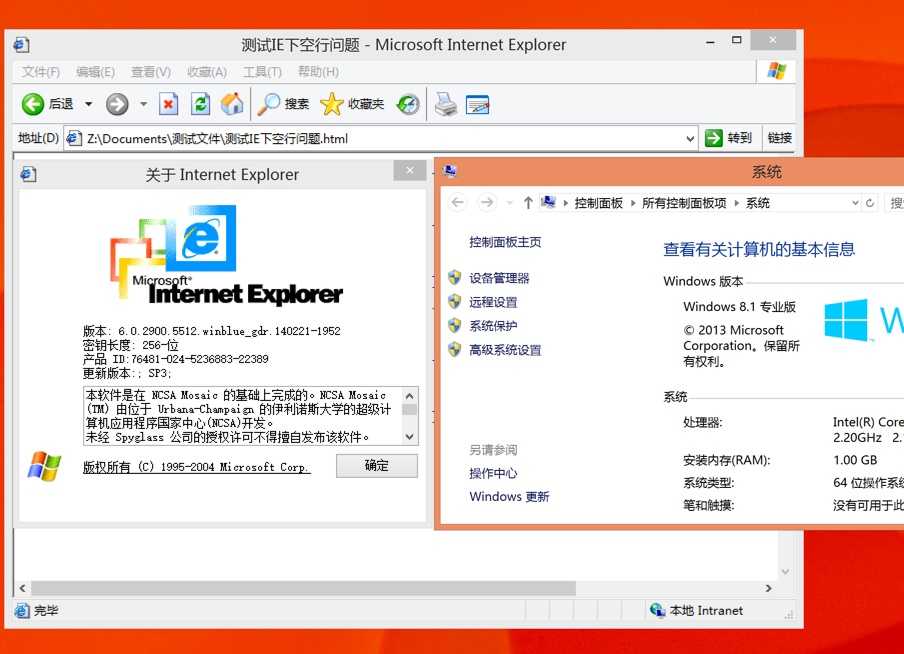Click status bar IE icon next to 完毕
The image size is (904, 654).
(22, 610)
